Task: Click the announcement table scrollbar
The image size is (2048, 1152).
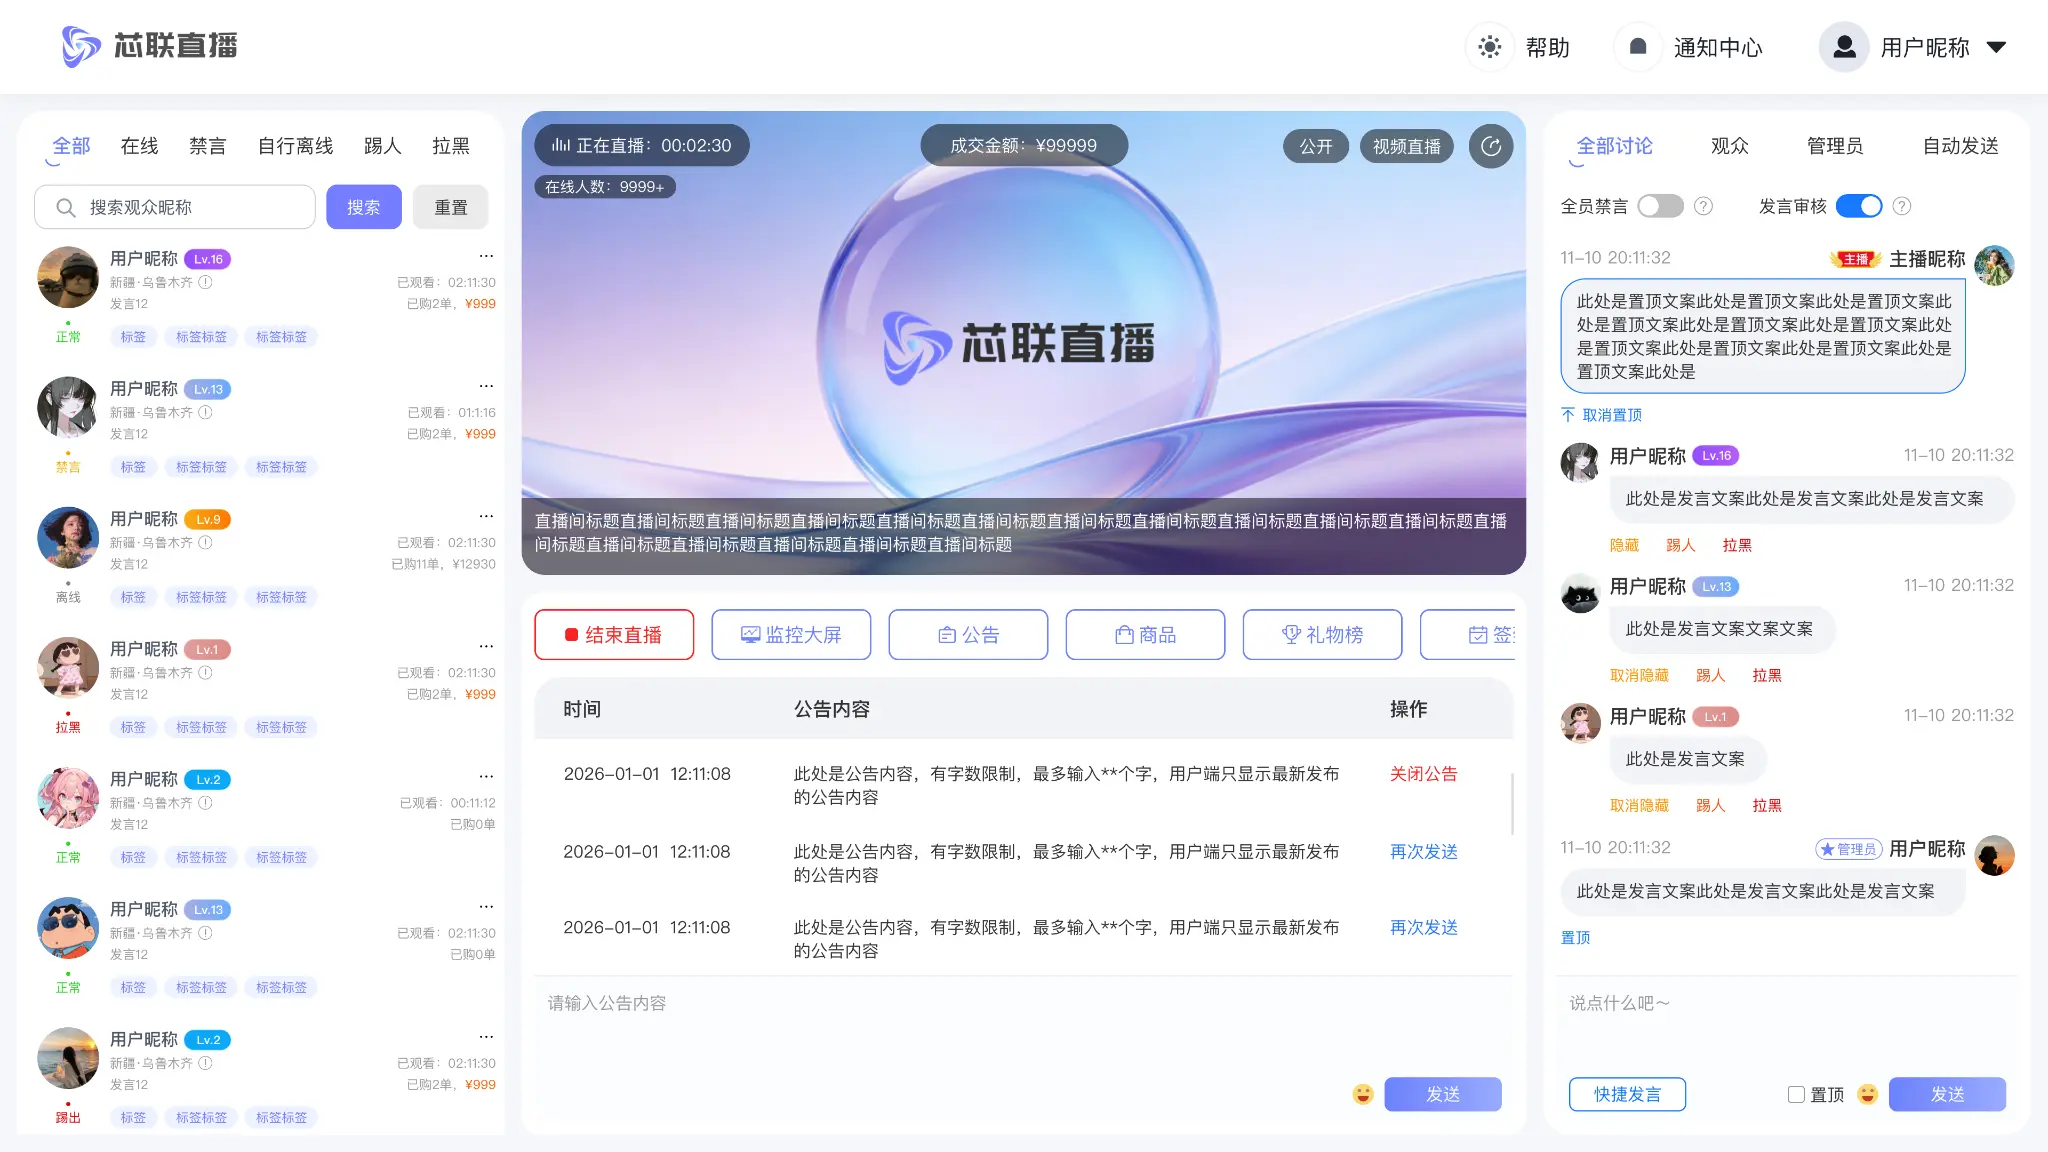Action: [x=1512, y=804]
